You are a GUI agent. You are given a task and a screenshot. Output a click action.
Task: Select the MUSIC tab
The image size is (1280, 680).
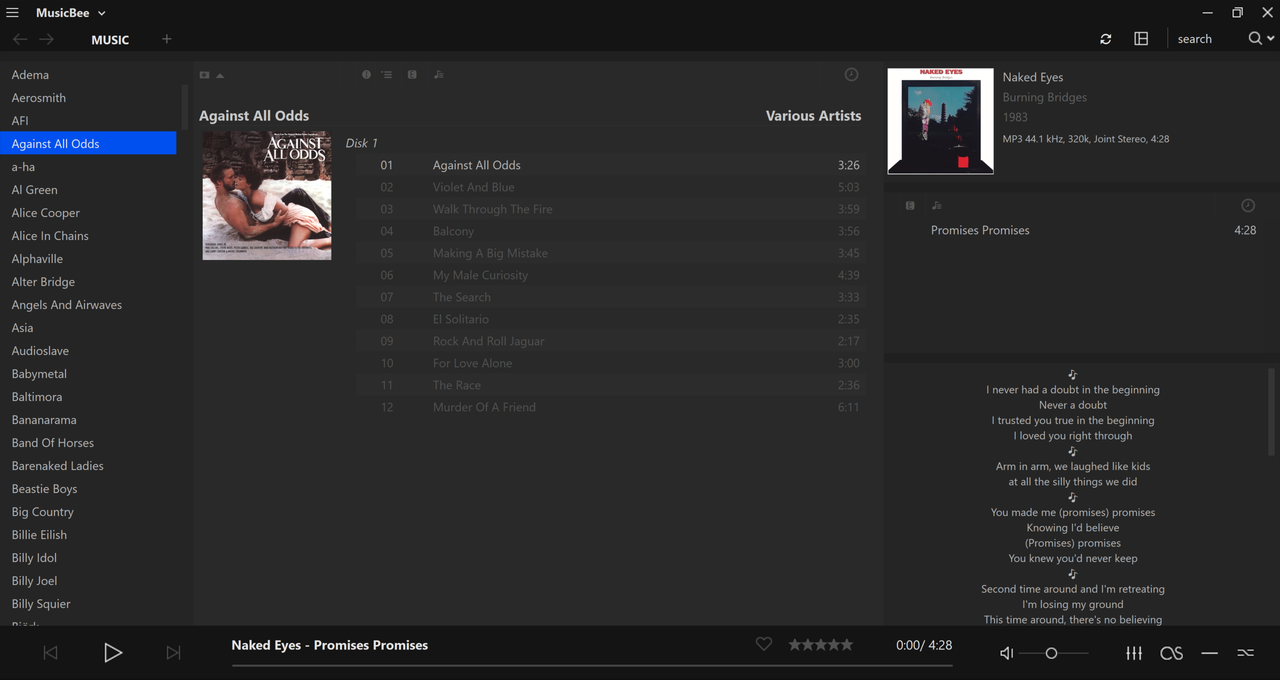(110, 40)
